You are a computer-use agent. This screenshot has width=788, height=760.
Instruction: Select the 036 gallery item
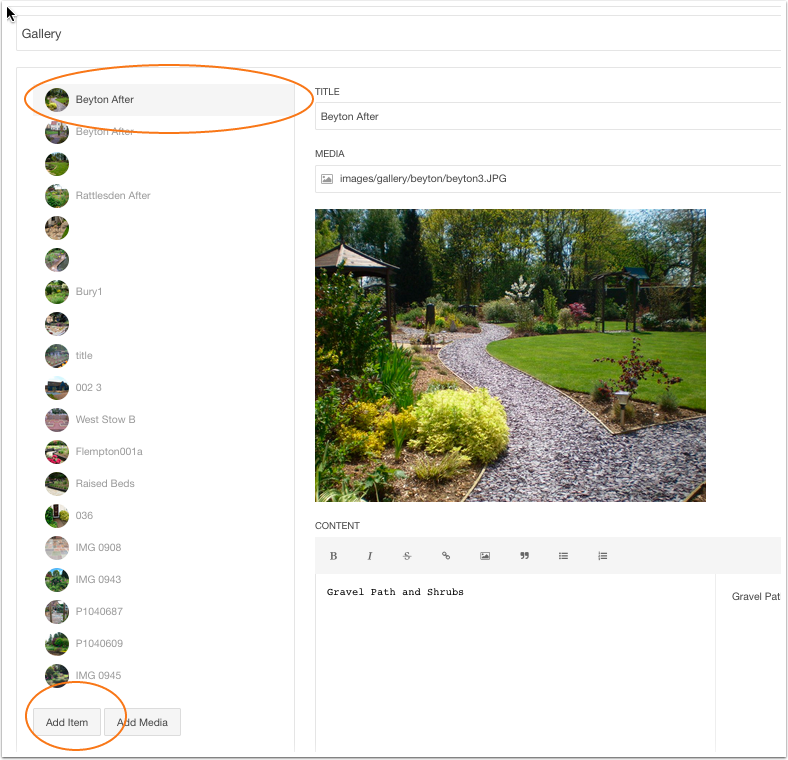163,515
